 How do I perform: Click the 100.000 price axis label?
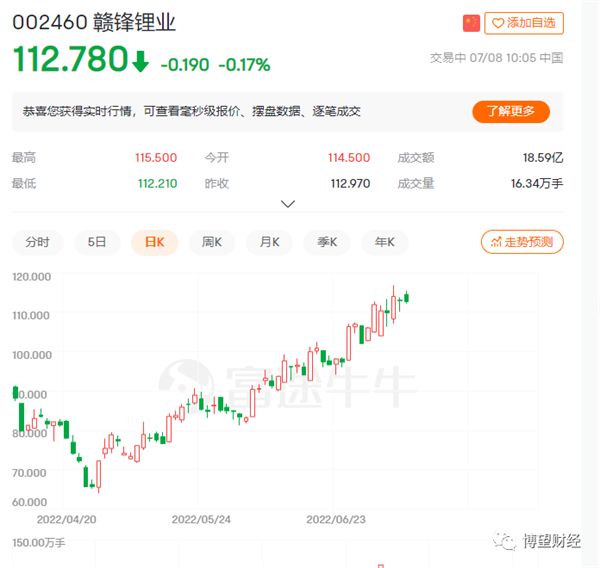(32, 355)
